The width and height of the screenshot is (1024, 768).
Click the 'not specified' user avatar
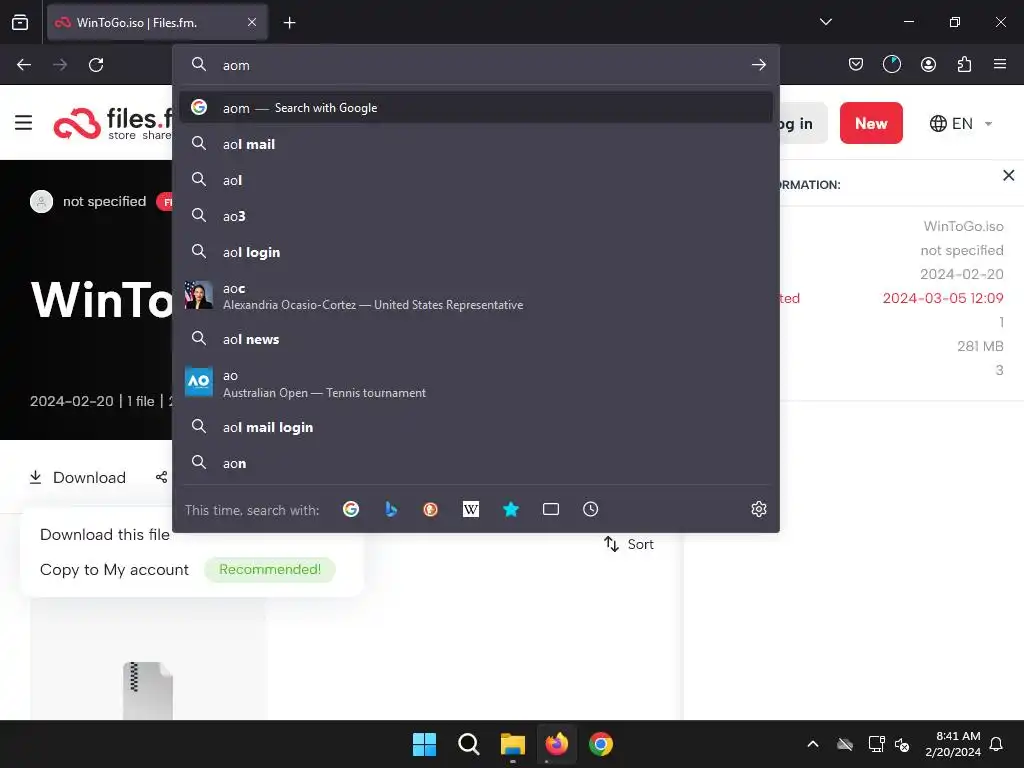click(x=41, y=201)
